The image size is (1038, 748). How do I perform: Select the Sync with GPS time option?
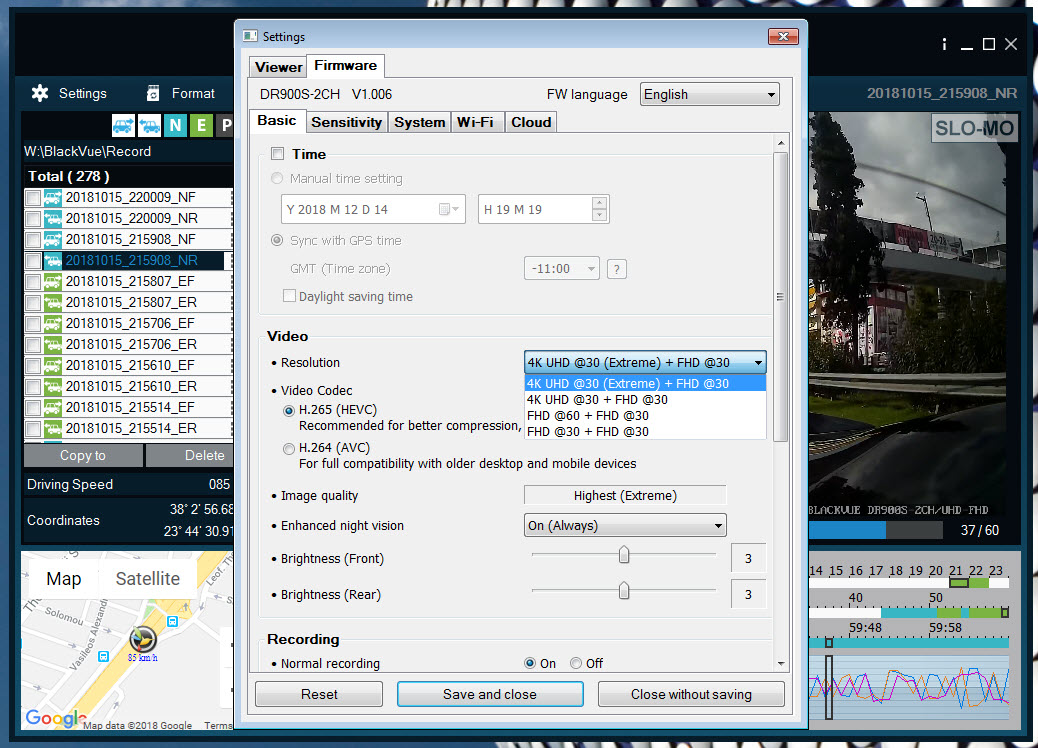(x=277, y=240)
